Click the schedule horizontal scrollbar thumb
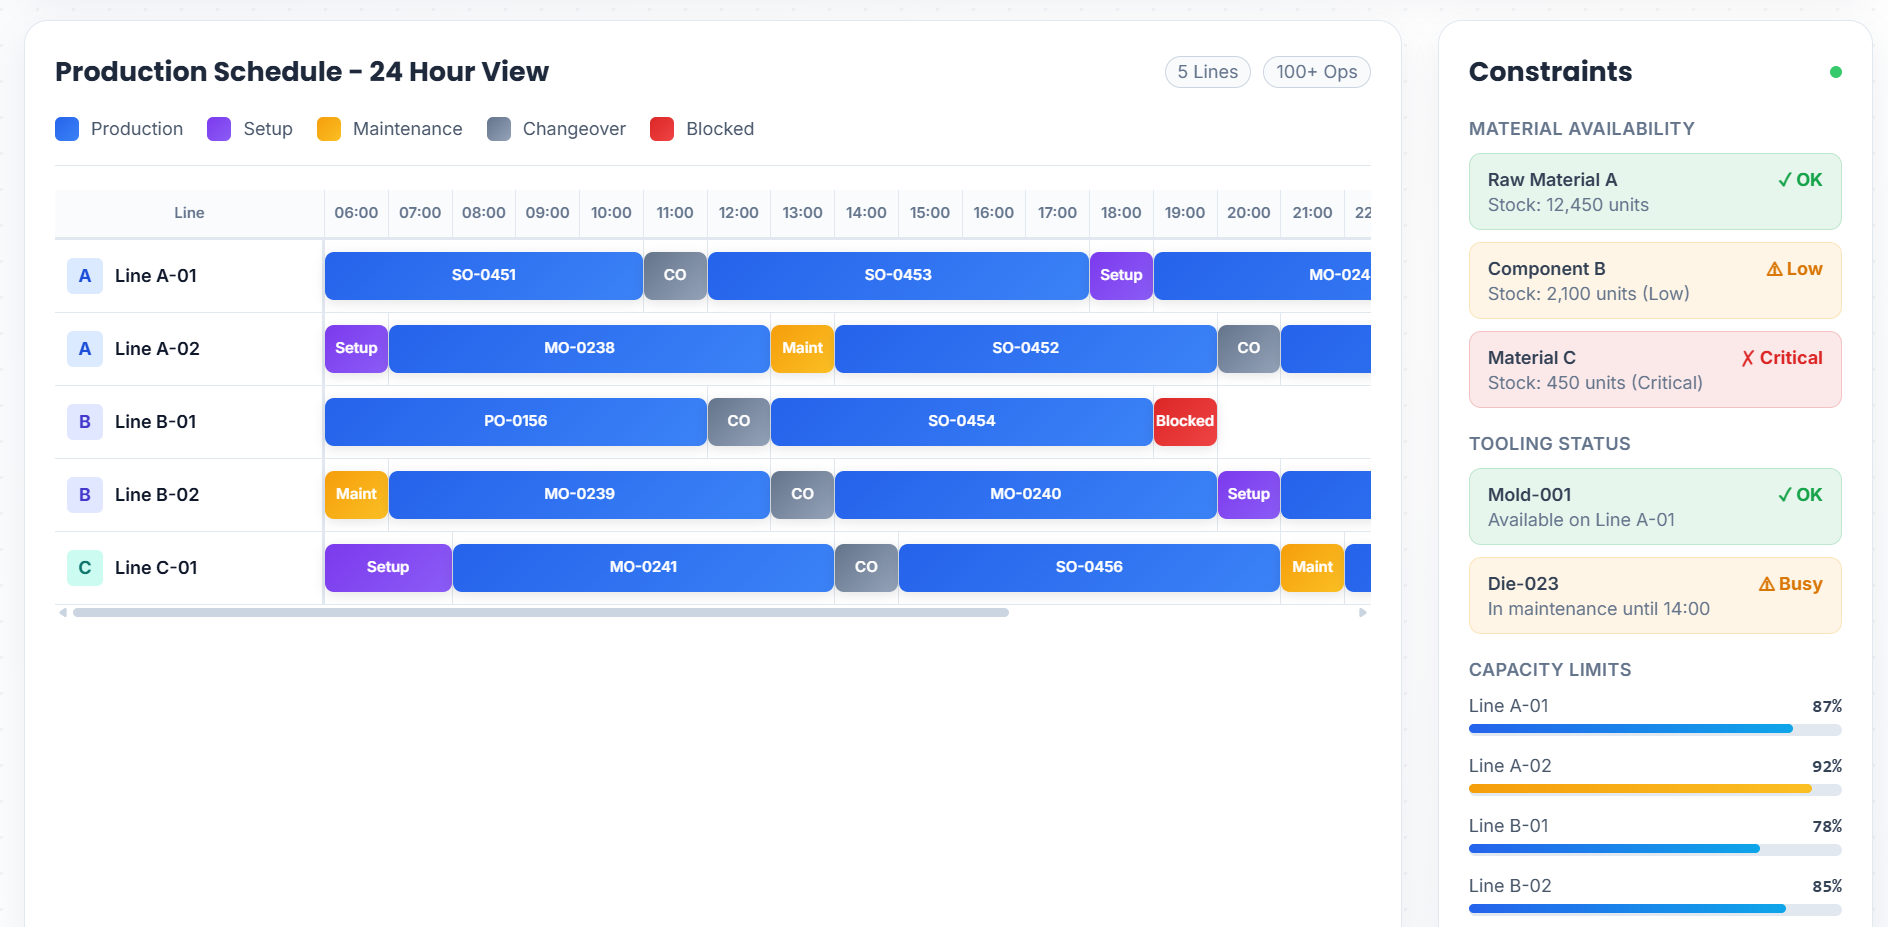This screenshot has height=927, width=1888. click(x=540, y=613)
